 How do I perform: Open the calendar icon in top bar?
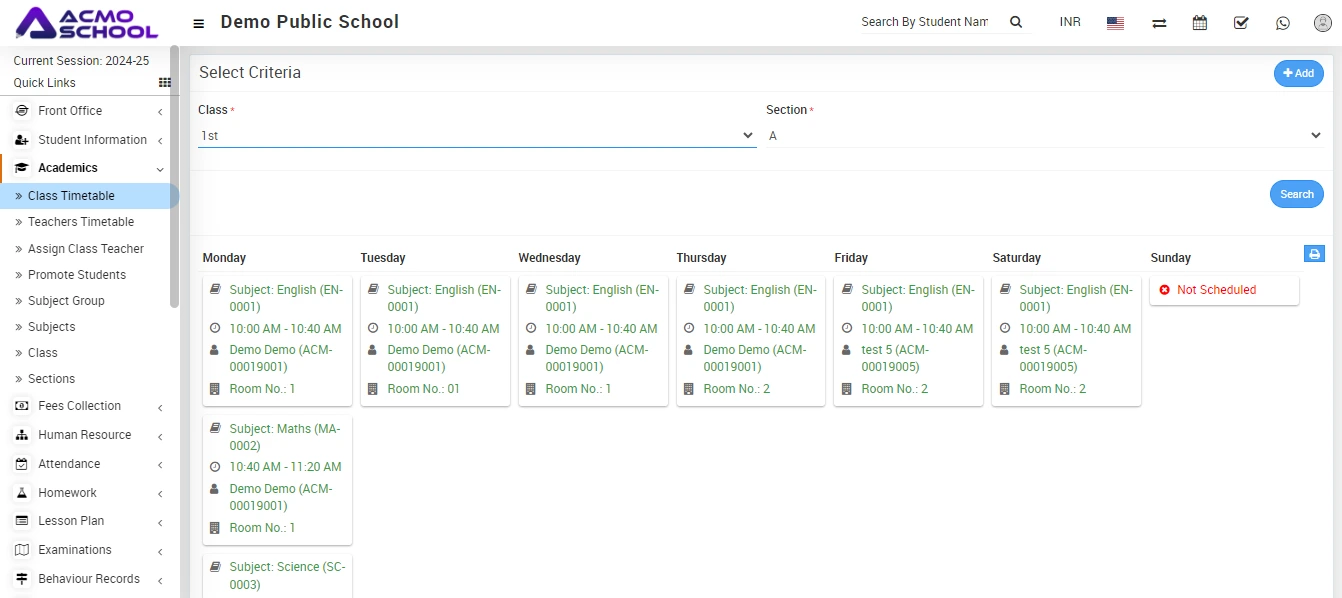pos(1200,23)
